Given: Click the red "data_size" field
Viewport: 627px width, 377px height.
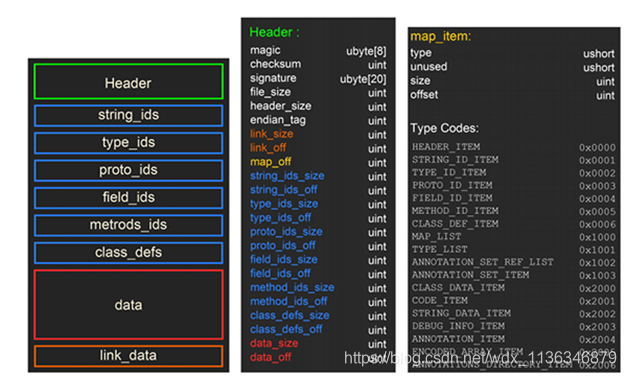Looking at the screenshot, I should coord(274,343).
